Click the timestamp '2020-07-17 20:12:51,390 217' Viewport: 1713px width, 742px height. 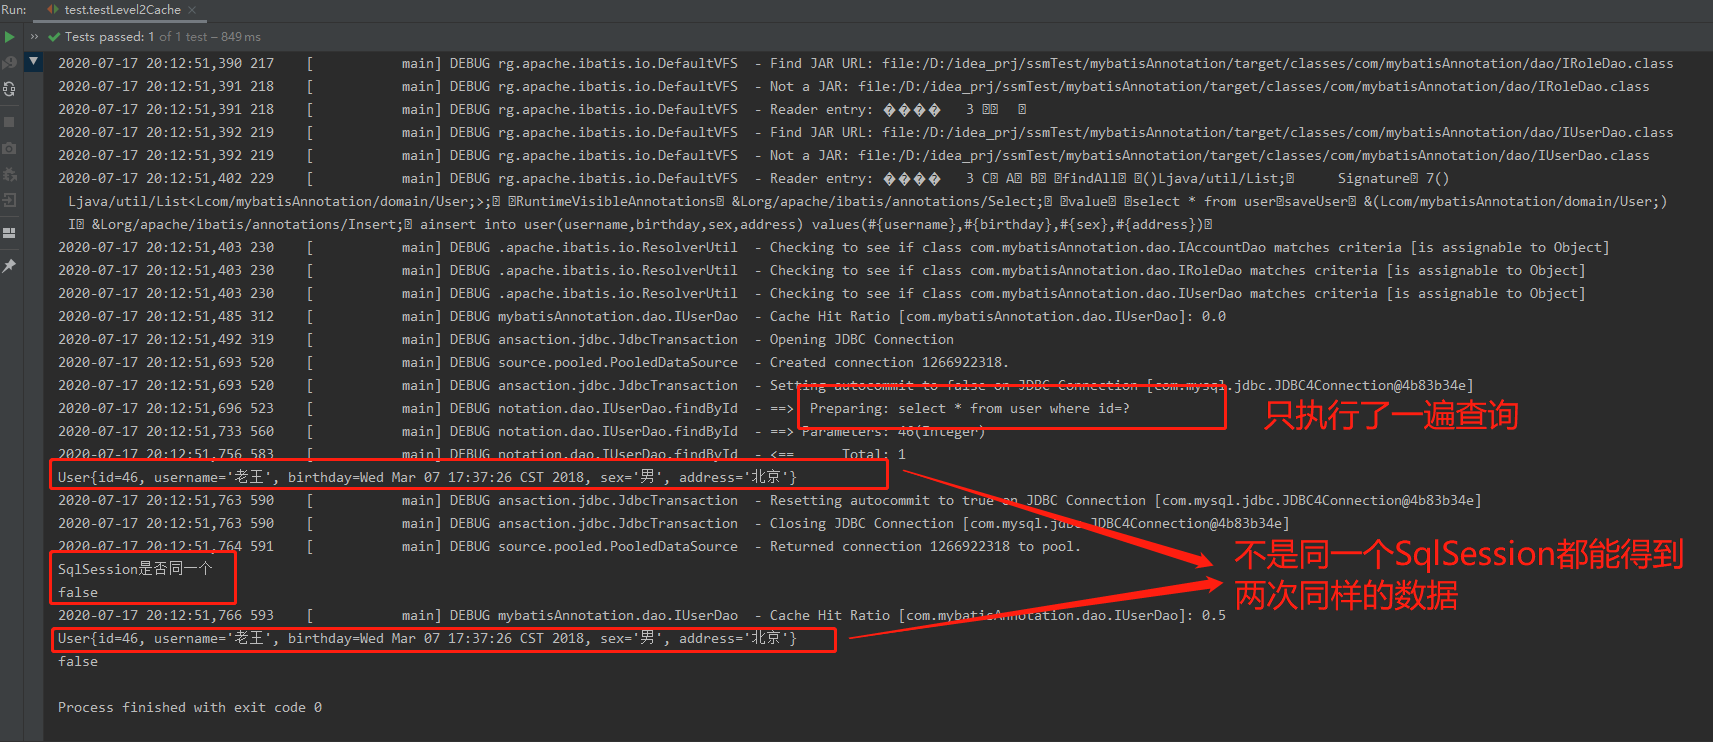[x=166, y=63]
